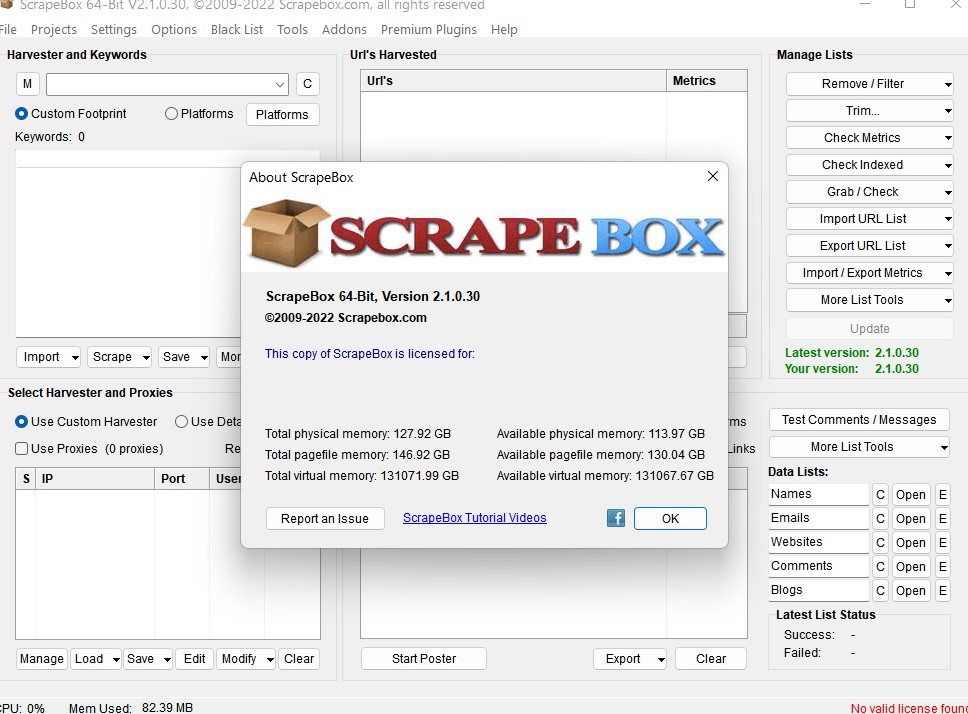Screen dimensions: 968x714
Task: Open the proxies Load dropdown
Action: (x=96, y=658)
